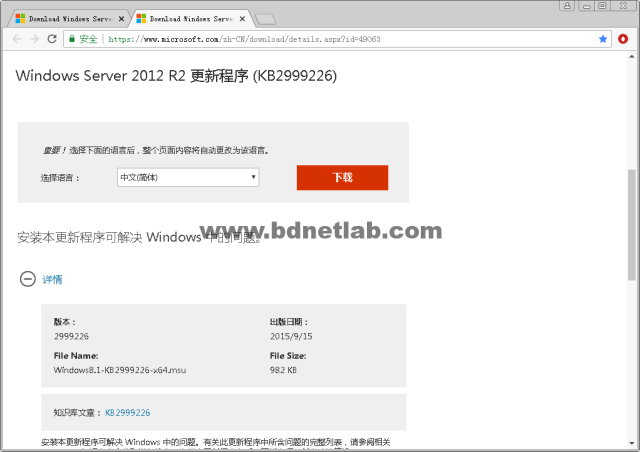640x452 pixels.
Task: Select the second Download Windows Server tab
Action: [x=191, y=19]
